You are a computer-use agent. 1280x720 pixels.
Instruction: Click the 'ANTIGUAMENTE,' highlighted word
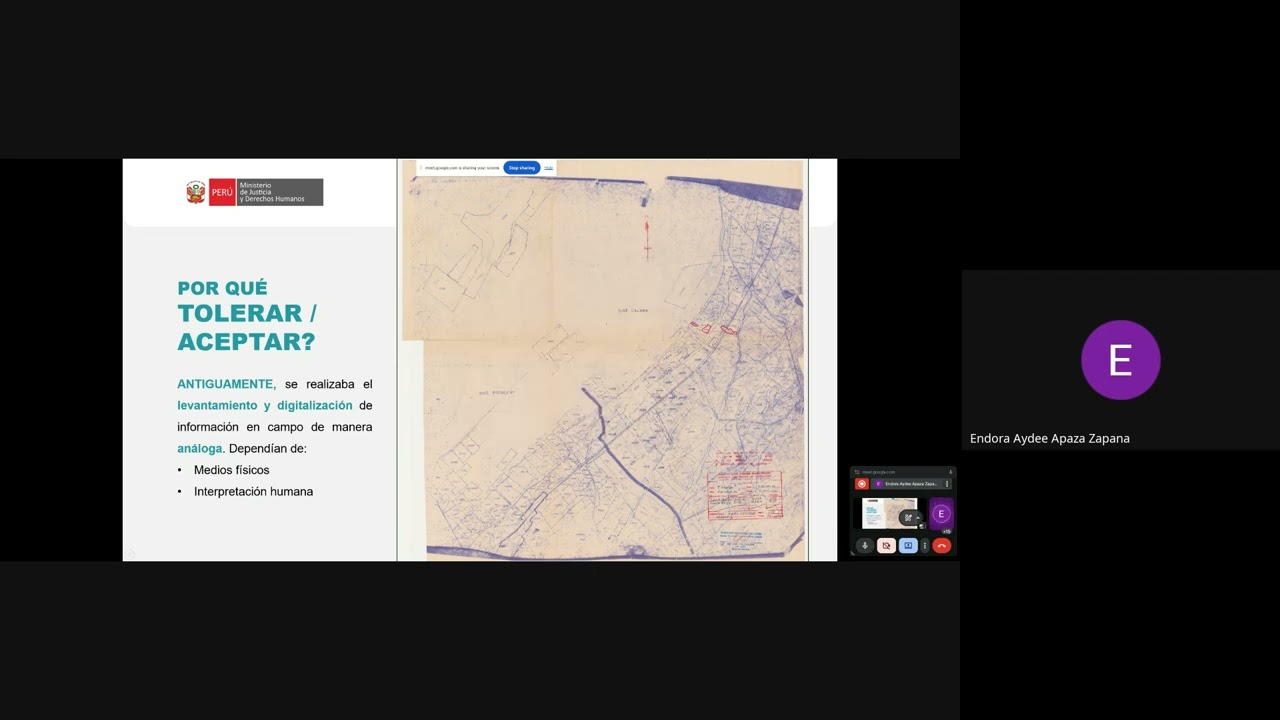pos(227,384)
